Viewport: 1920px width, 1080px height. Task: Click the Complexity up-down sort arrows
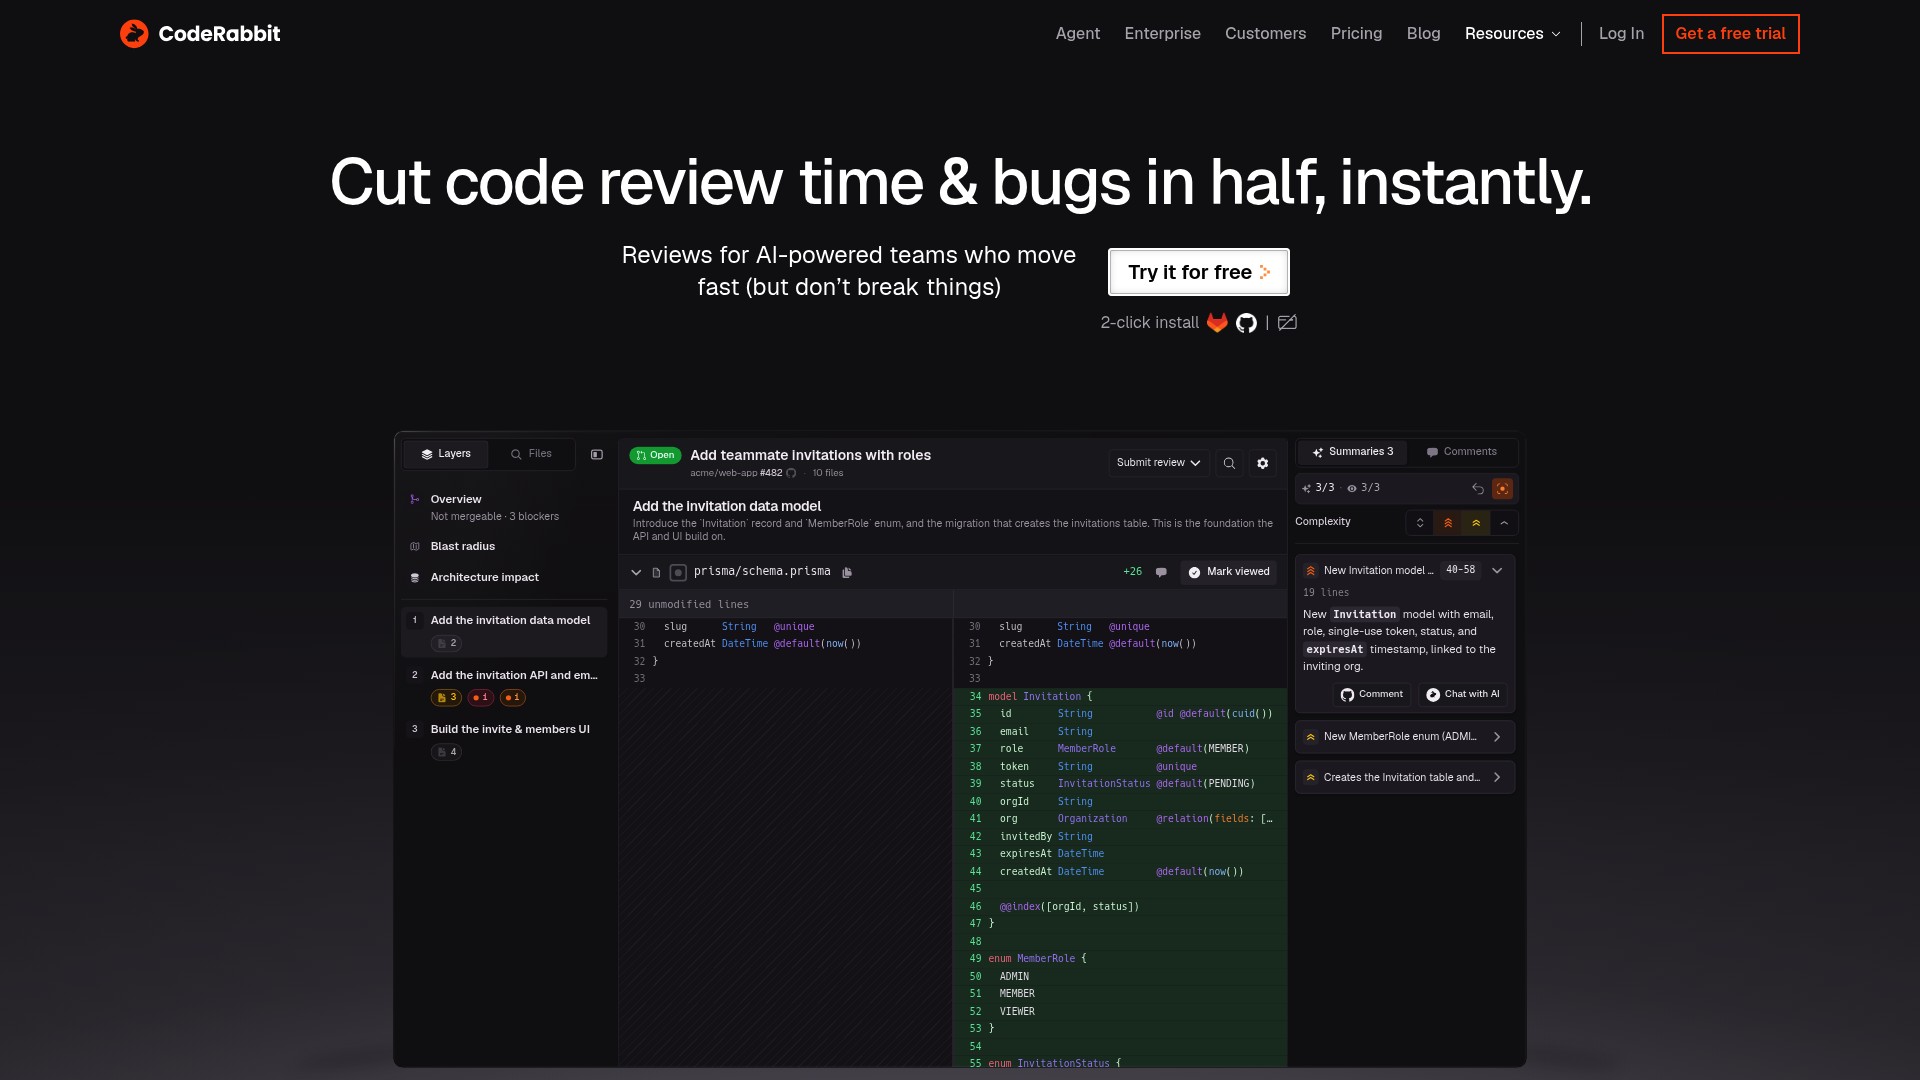[1420, 522]
